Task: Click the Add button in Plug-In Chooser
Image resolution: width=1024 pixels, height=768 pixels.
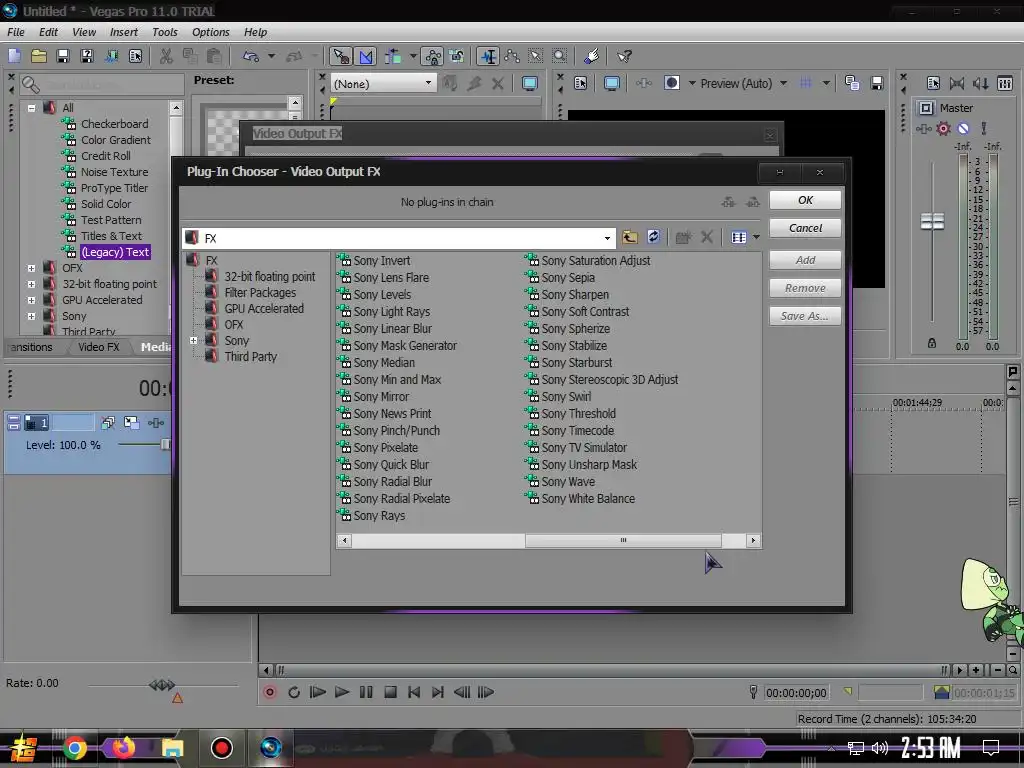Action: (805, 260)
